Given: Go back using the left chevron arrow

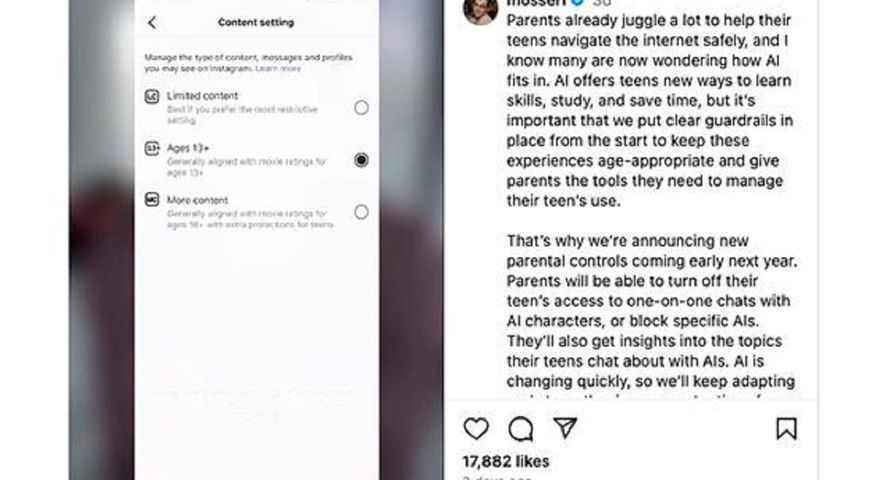Looking at the screenshot, I should [152, 23].
